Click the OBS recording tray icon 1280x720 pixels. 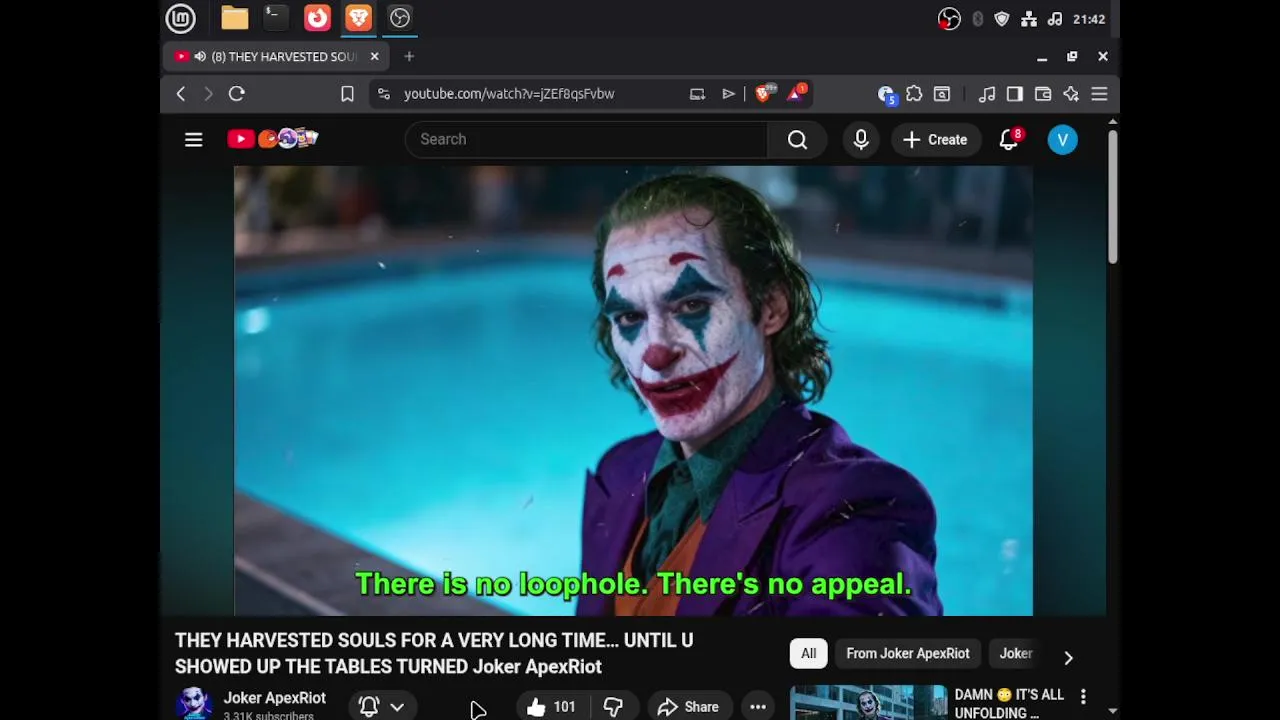pos(949,19)
